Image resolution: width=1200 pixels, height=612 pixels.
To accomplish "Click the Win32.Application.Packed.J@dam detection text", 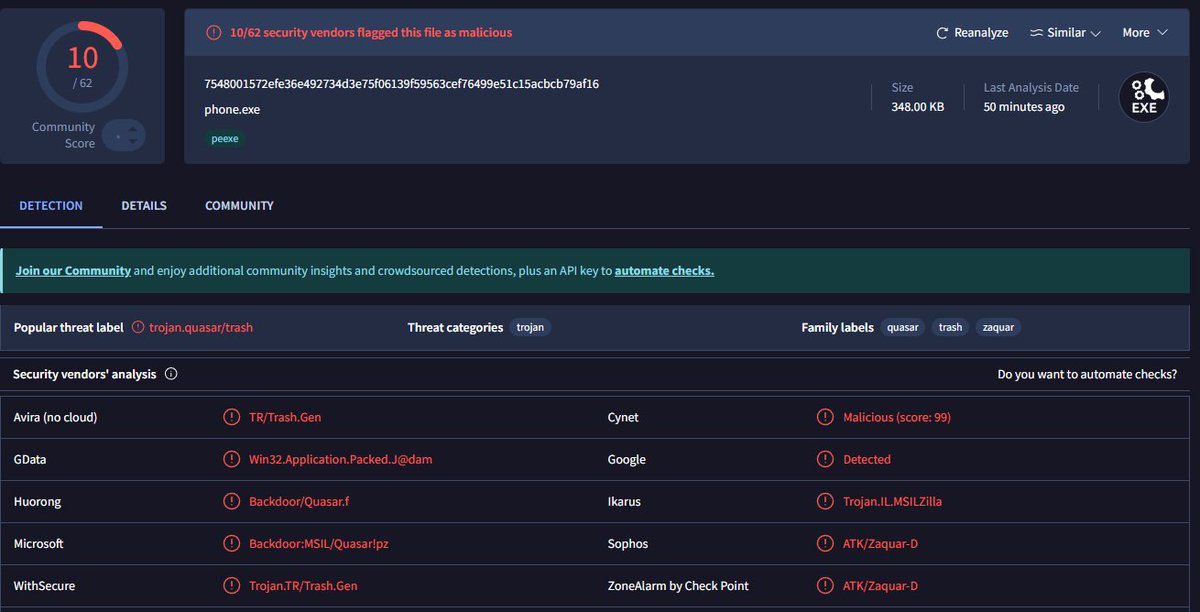I will coord(340,459).
